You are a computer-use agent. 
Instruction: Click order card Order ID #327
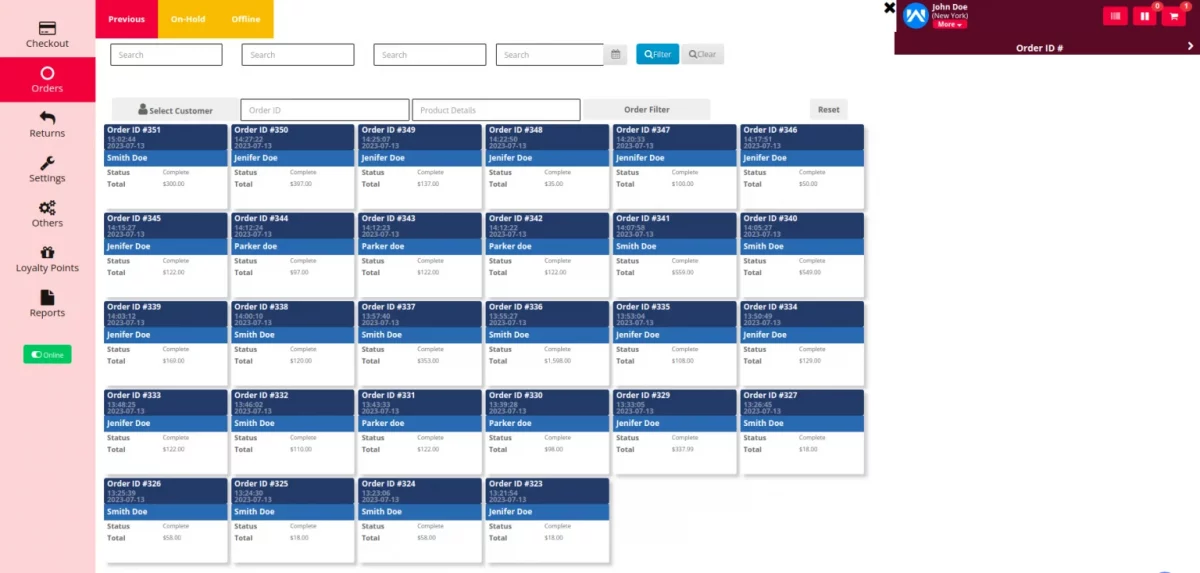pyautogui.click(x=802, y=431)
